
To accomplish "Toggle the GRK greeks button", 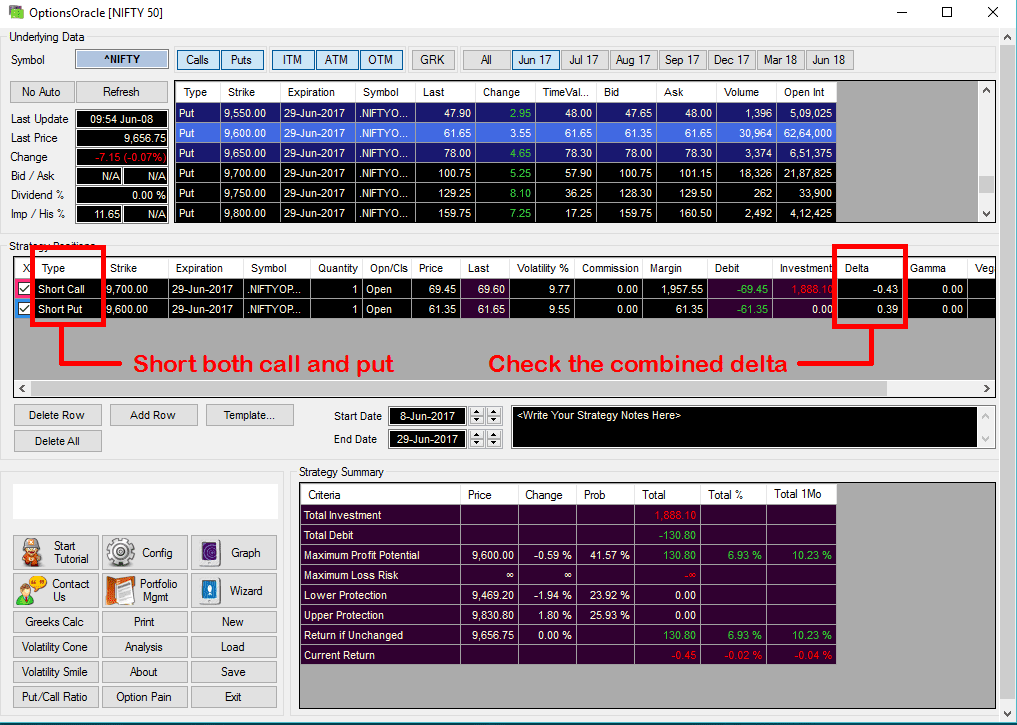I will pos(433,60).
